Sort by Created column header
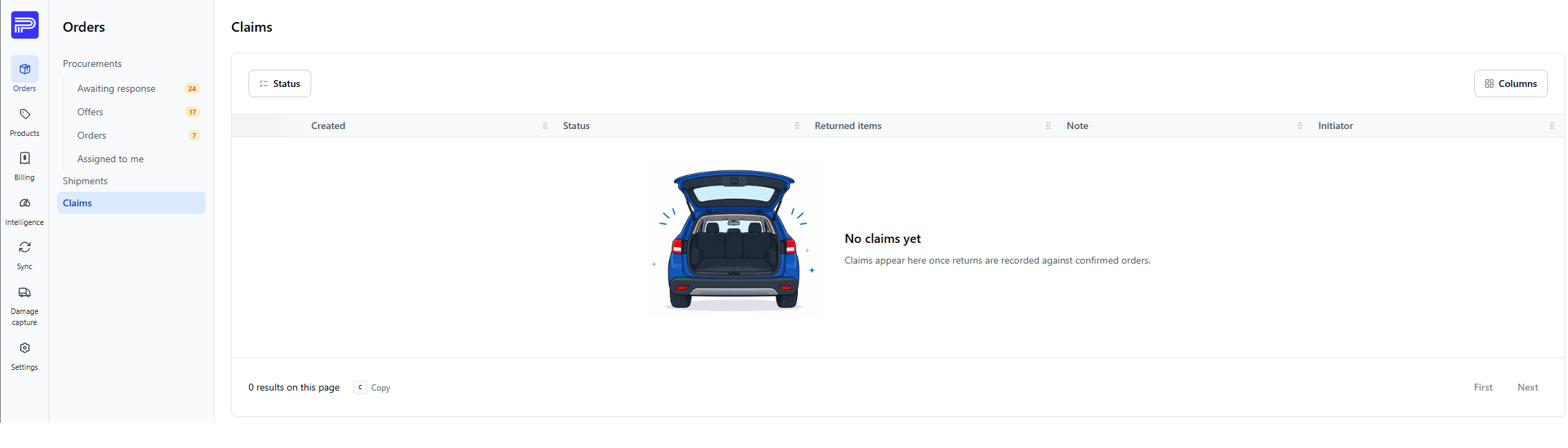 point(328,126)
